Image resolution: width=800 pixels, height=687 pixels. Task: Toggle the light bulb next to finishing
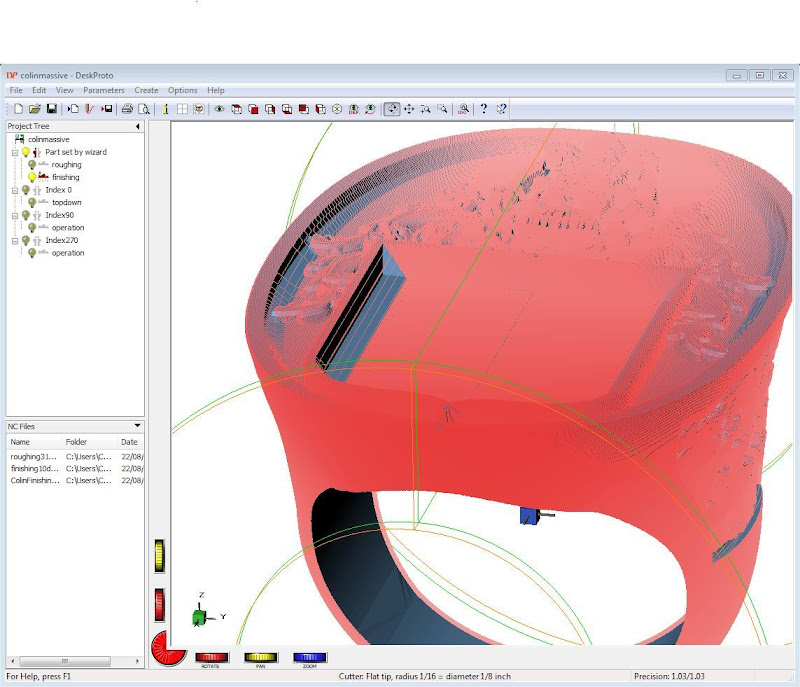(x=32, y=177)
